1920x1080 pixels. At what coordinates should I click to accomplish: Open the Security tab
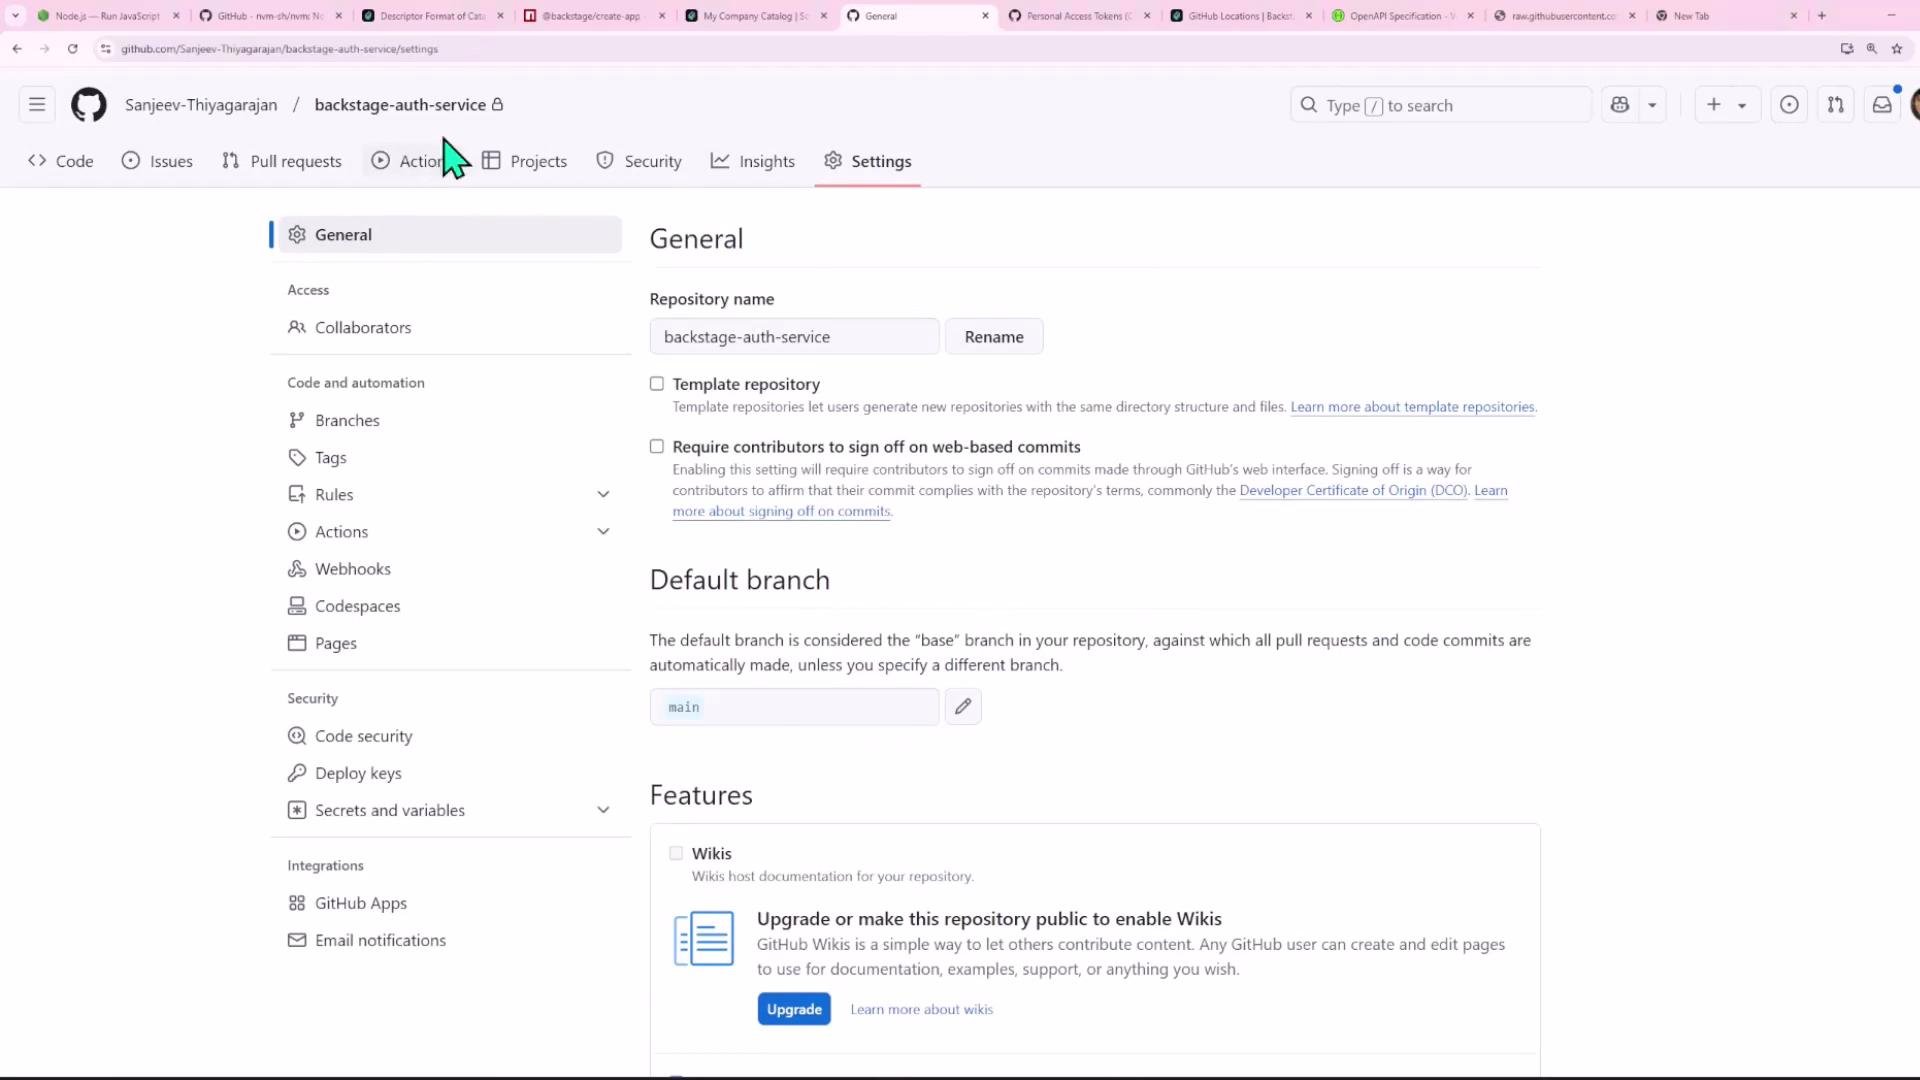tap(639, 161)
